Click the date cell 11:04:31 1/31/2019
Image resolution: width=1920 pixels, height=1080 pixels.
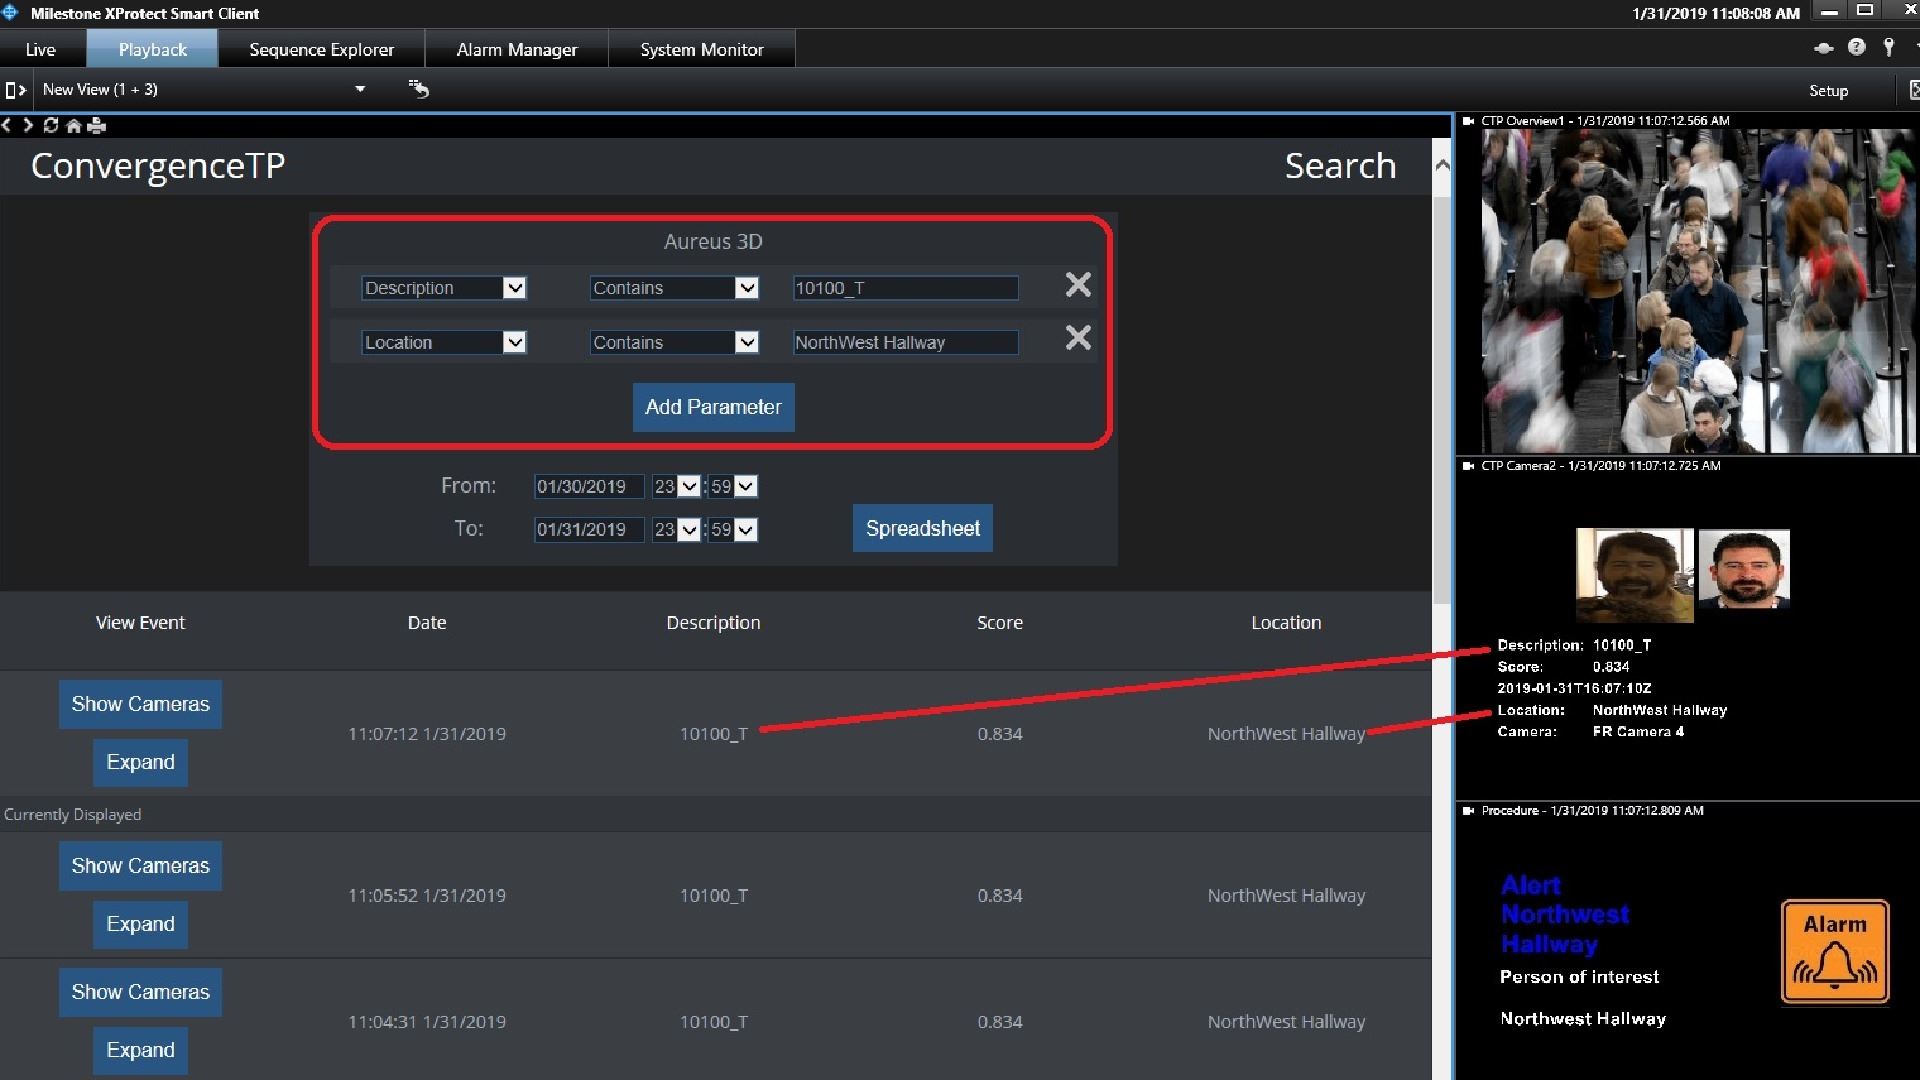point(427,1022)
